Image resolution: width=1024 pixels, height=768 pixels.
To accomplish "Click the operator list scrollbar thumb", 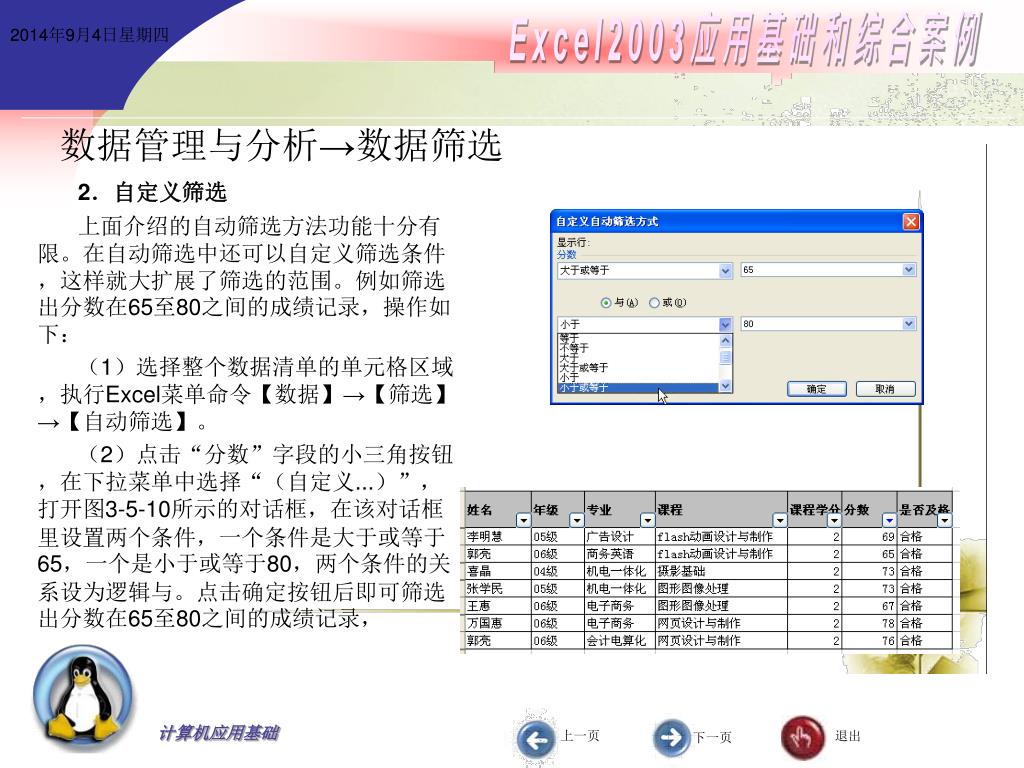I will coord(726,357).
